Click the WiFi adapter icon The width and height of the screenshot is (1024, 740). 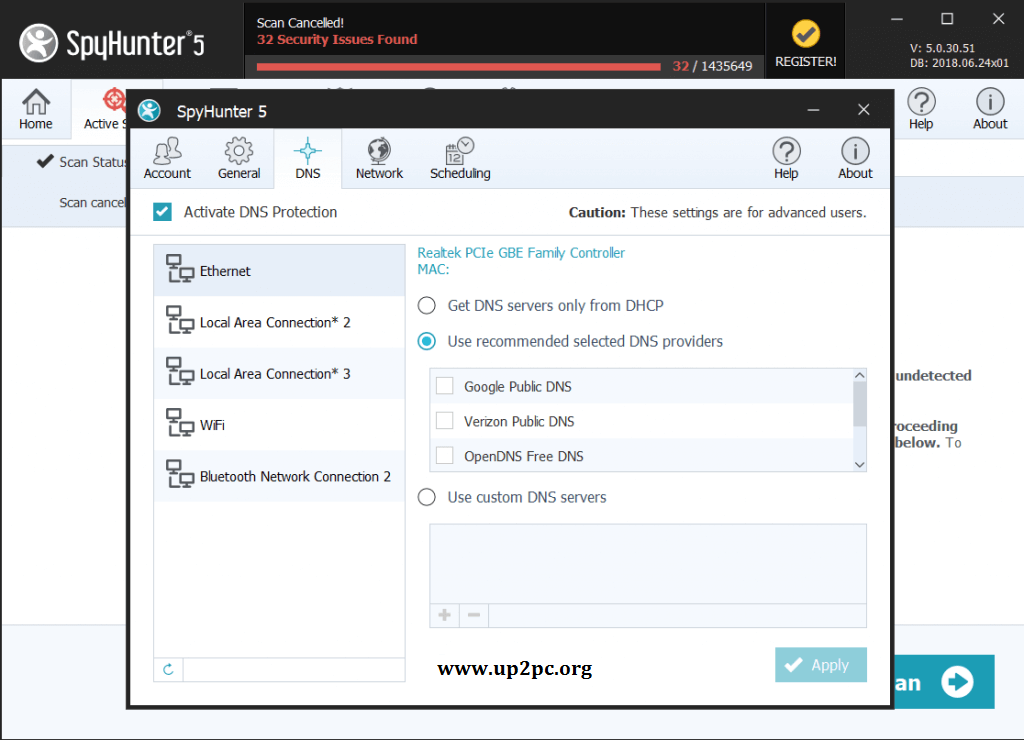[x=180, y=423]
